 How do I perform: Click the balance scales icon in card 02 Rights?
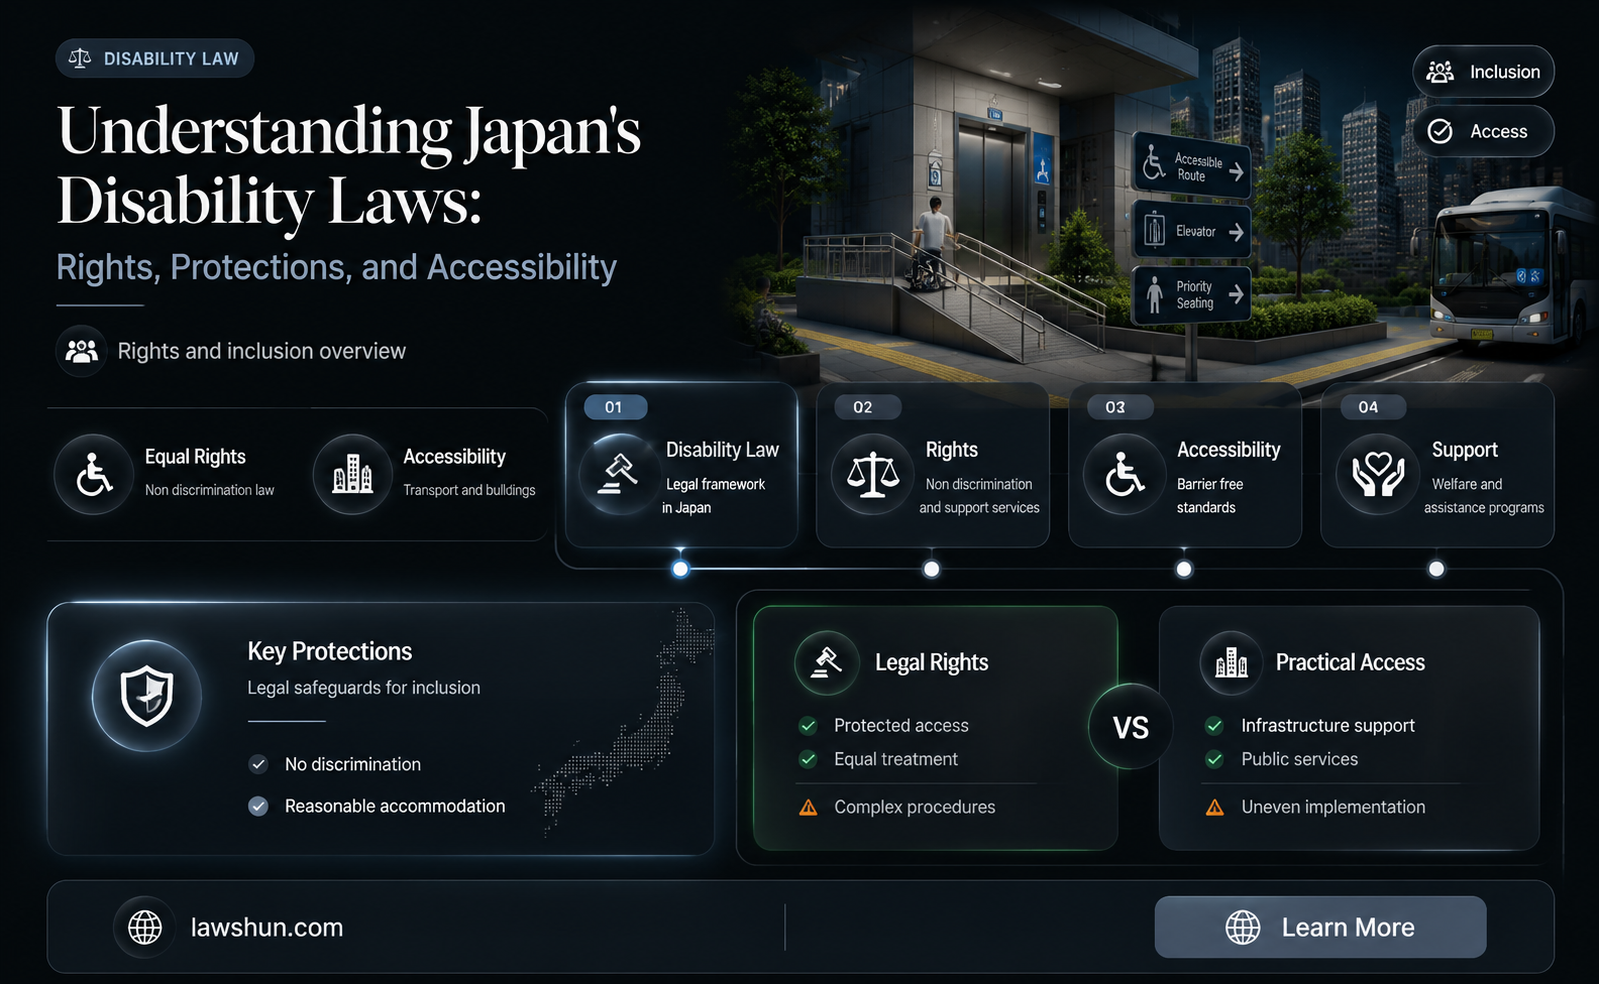872,474
